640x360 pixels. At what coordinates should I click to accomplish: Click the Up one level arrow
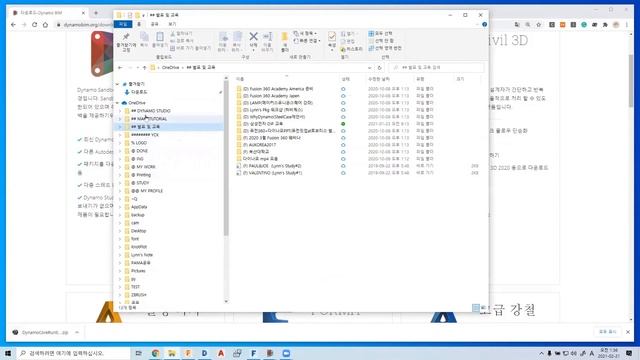click(144, 67)
